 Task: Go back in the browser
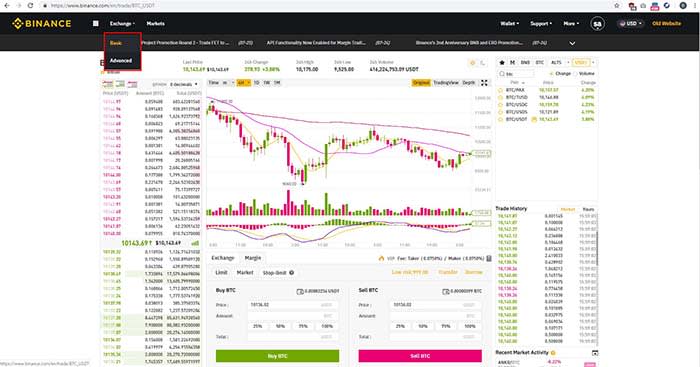[6, 5]
